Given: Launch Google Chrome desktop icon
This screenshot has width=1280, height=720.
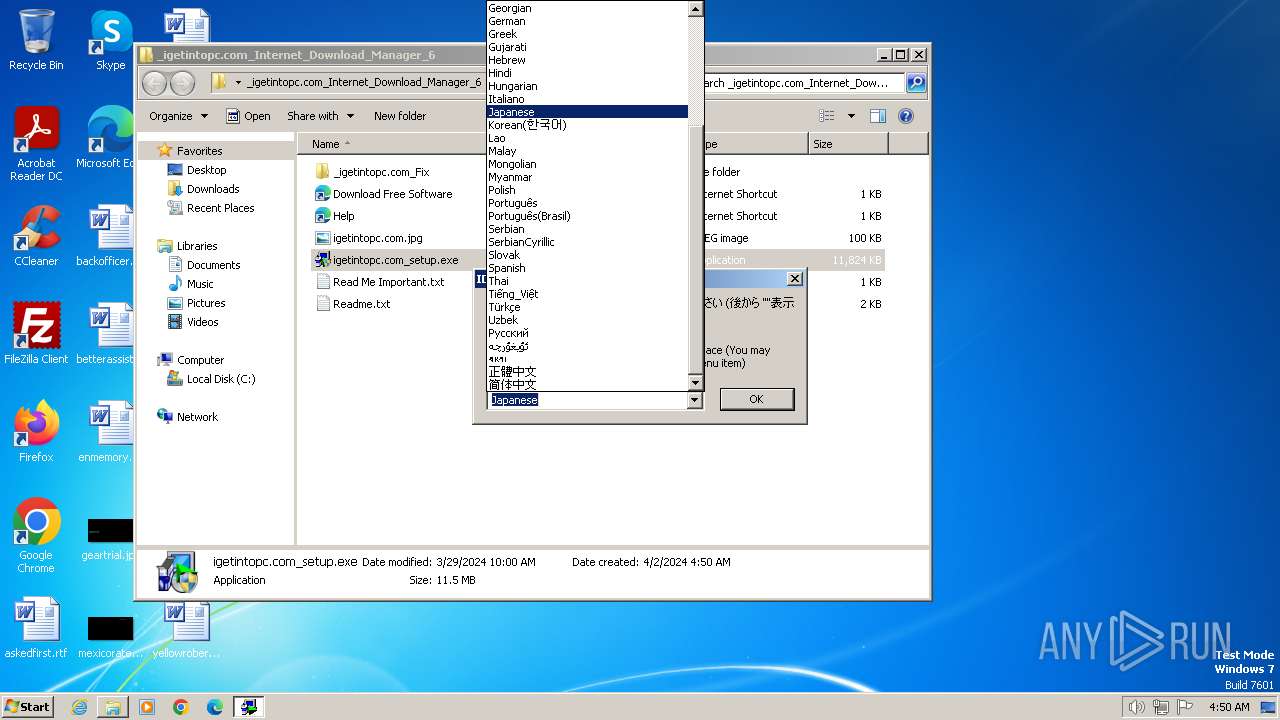Looking at the screenshot, I should pyautogui.click(x=36, y=536).
